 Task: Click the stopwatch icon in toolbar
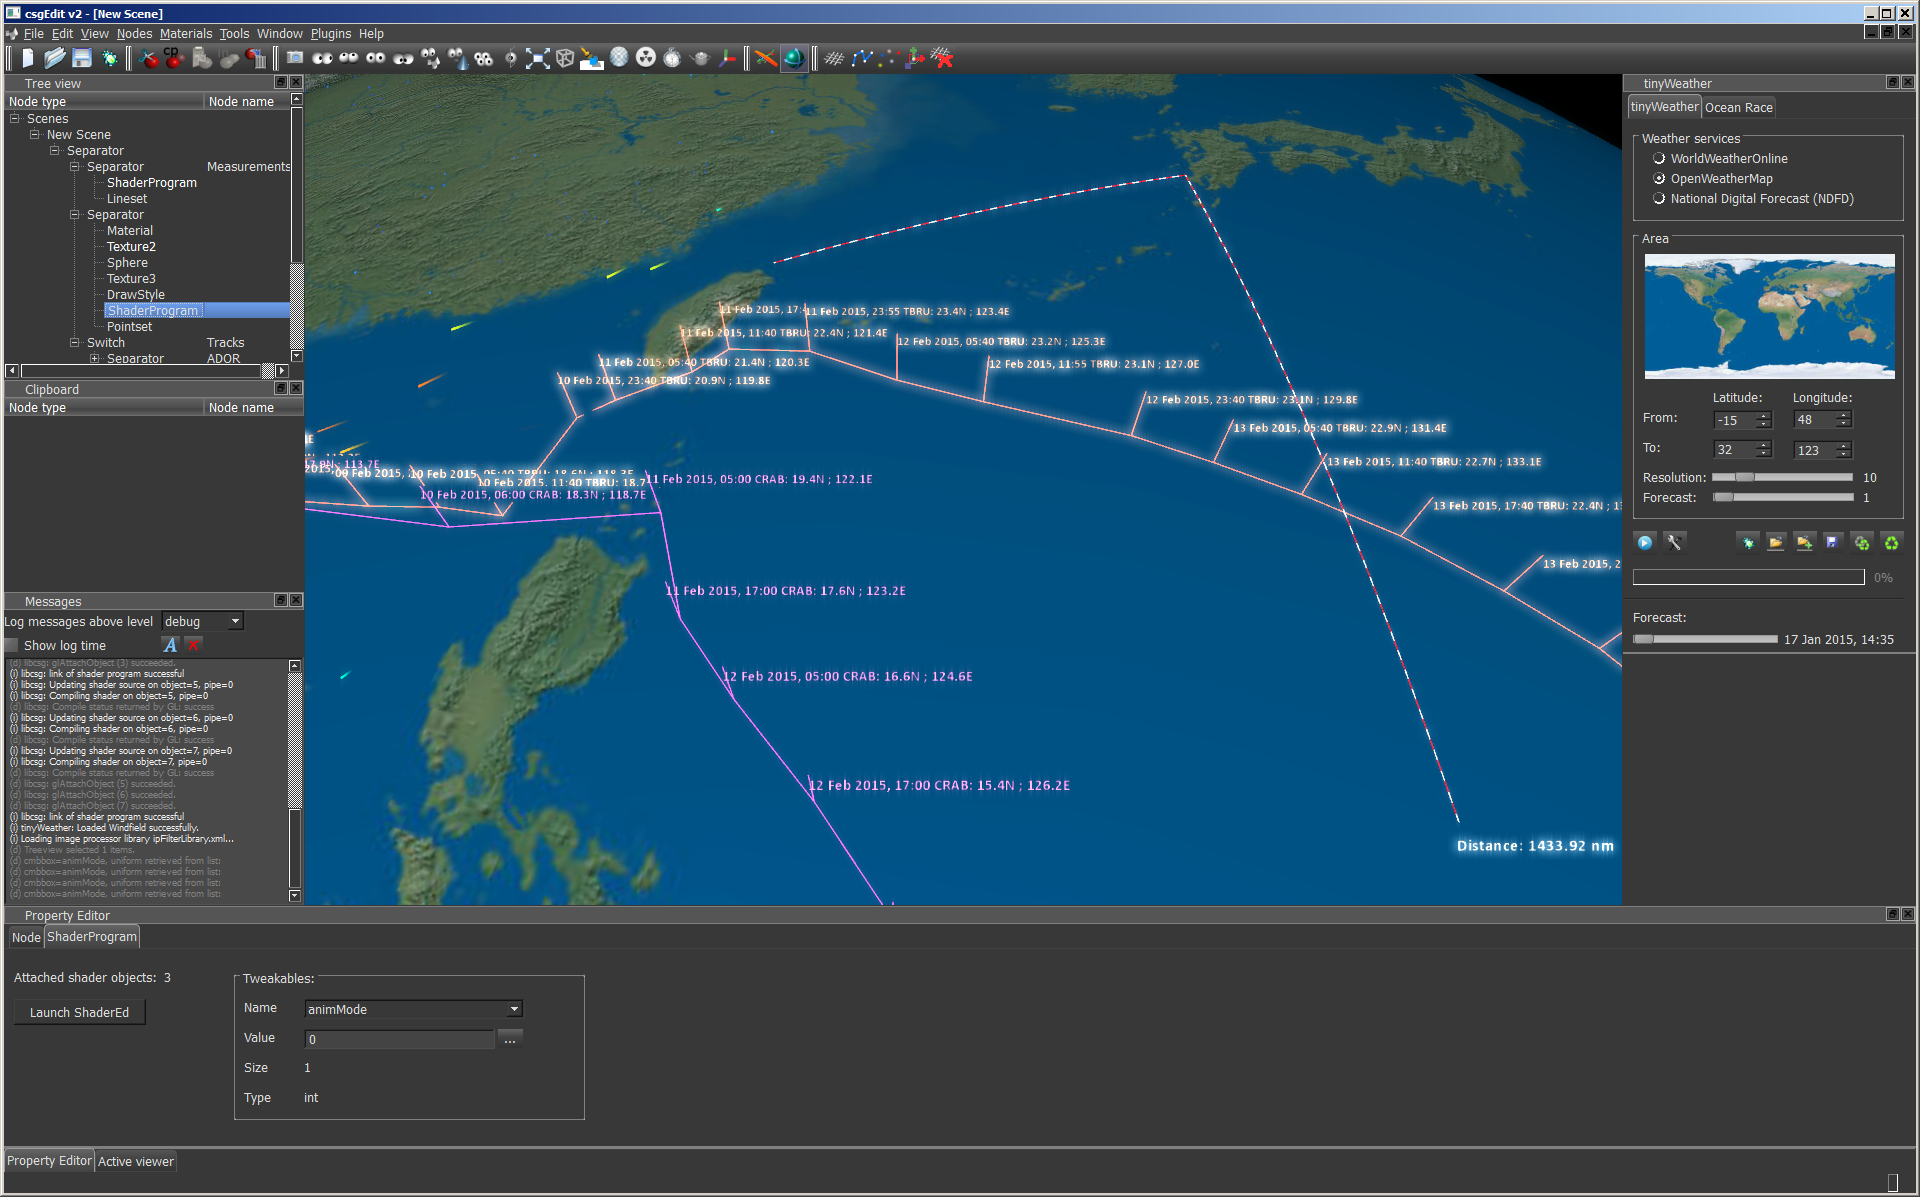(x=673, y=59)
